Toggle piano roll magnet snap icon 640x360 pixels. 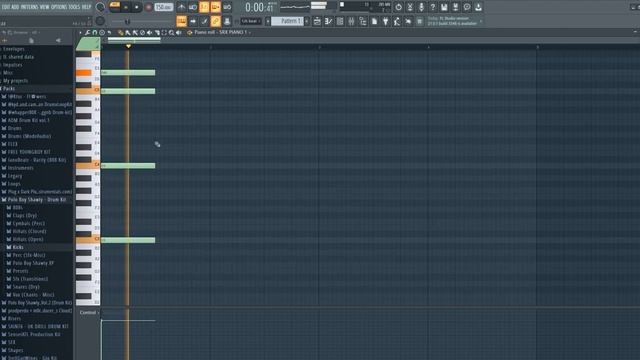tap(95, 33)
